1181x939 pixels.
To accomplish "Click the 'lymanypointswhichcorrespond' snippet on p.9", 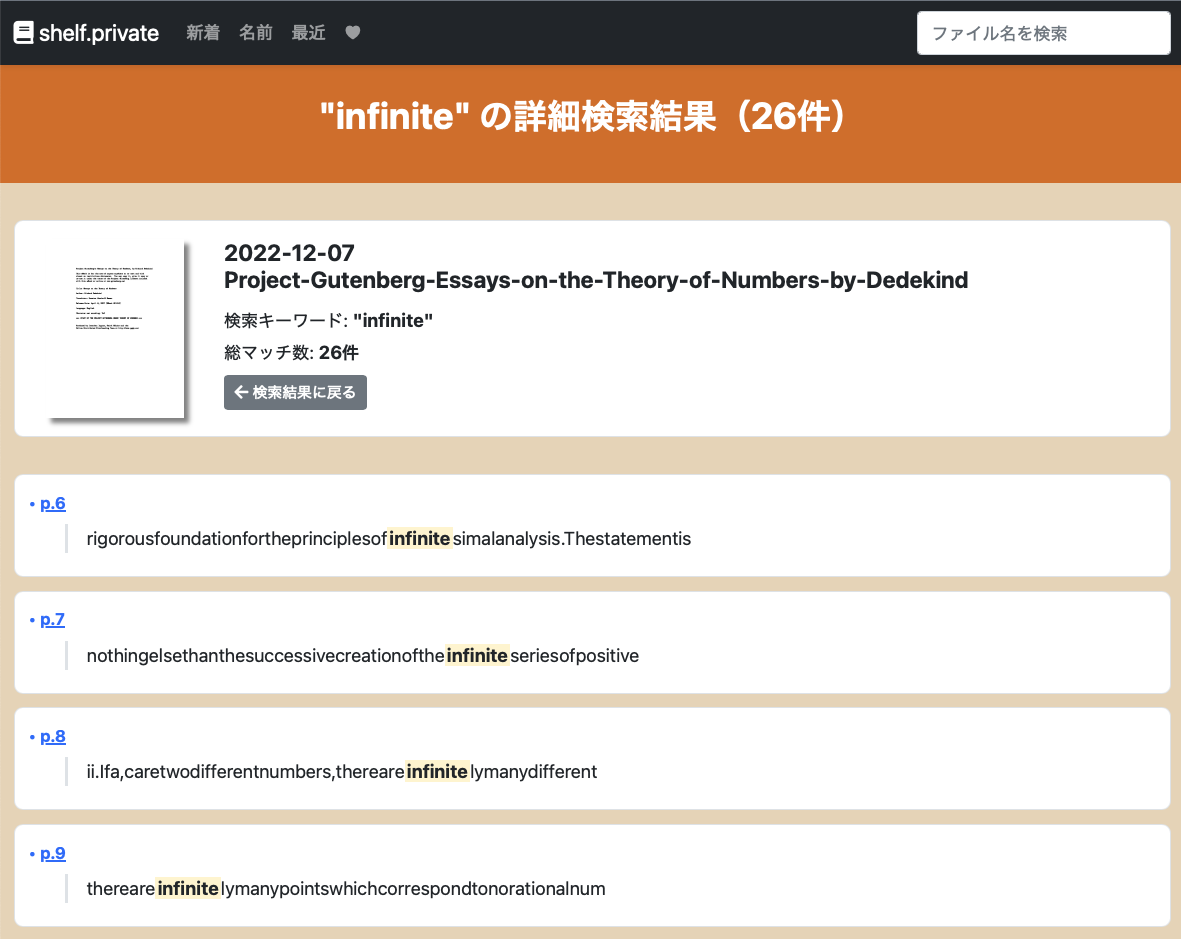I will coord(346,889).
